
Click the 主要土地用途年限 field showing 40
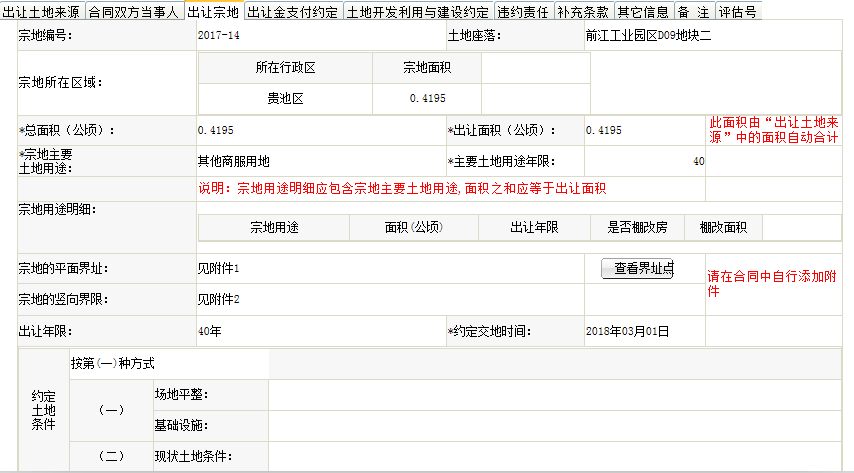pyautogui.click(x=645, y=161)
